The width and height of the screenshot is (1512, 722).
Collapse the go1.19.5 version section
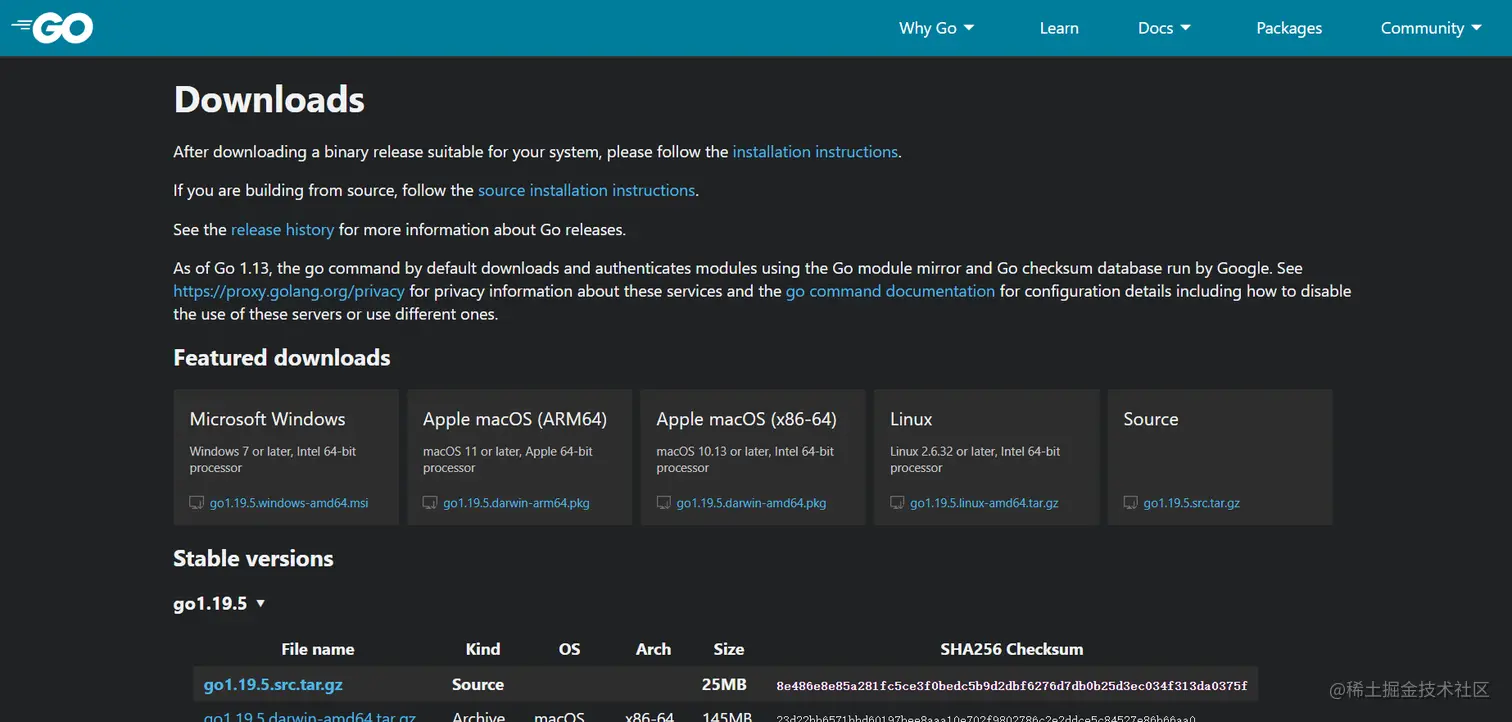(x=219, y=604)
